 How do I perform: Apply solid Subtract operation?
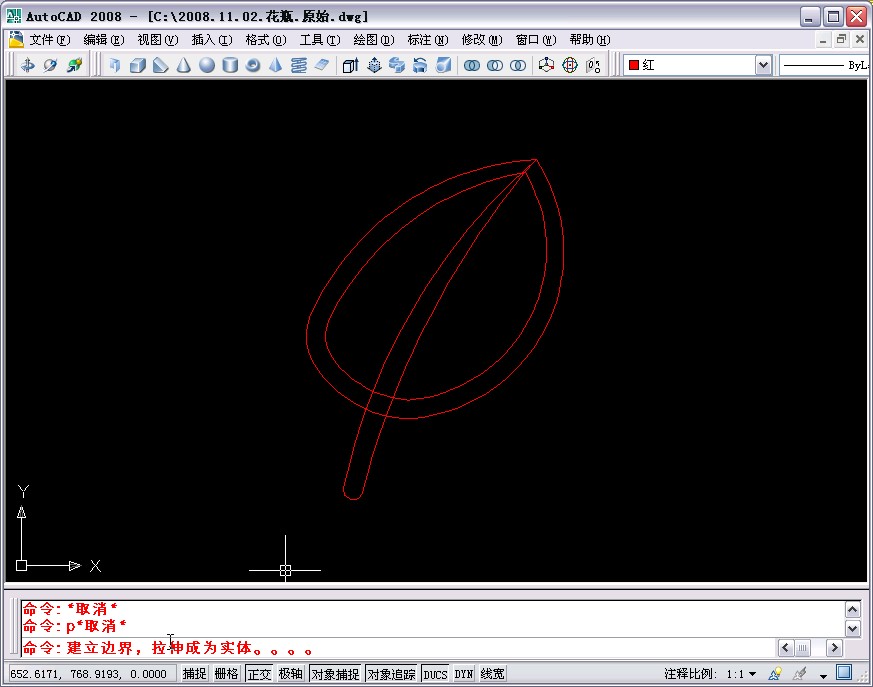coord(495,65)
